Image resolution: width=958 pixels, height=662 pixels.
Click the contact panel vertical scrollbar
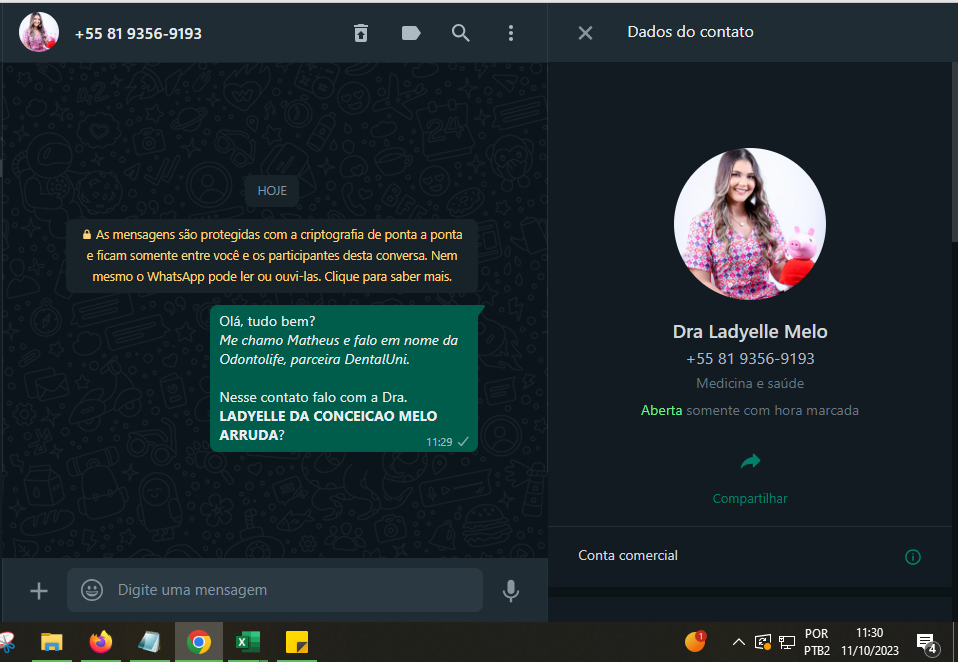click(954, 151)
